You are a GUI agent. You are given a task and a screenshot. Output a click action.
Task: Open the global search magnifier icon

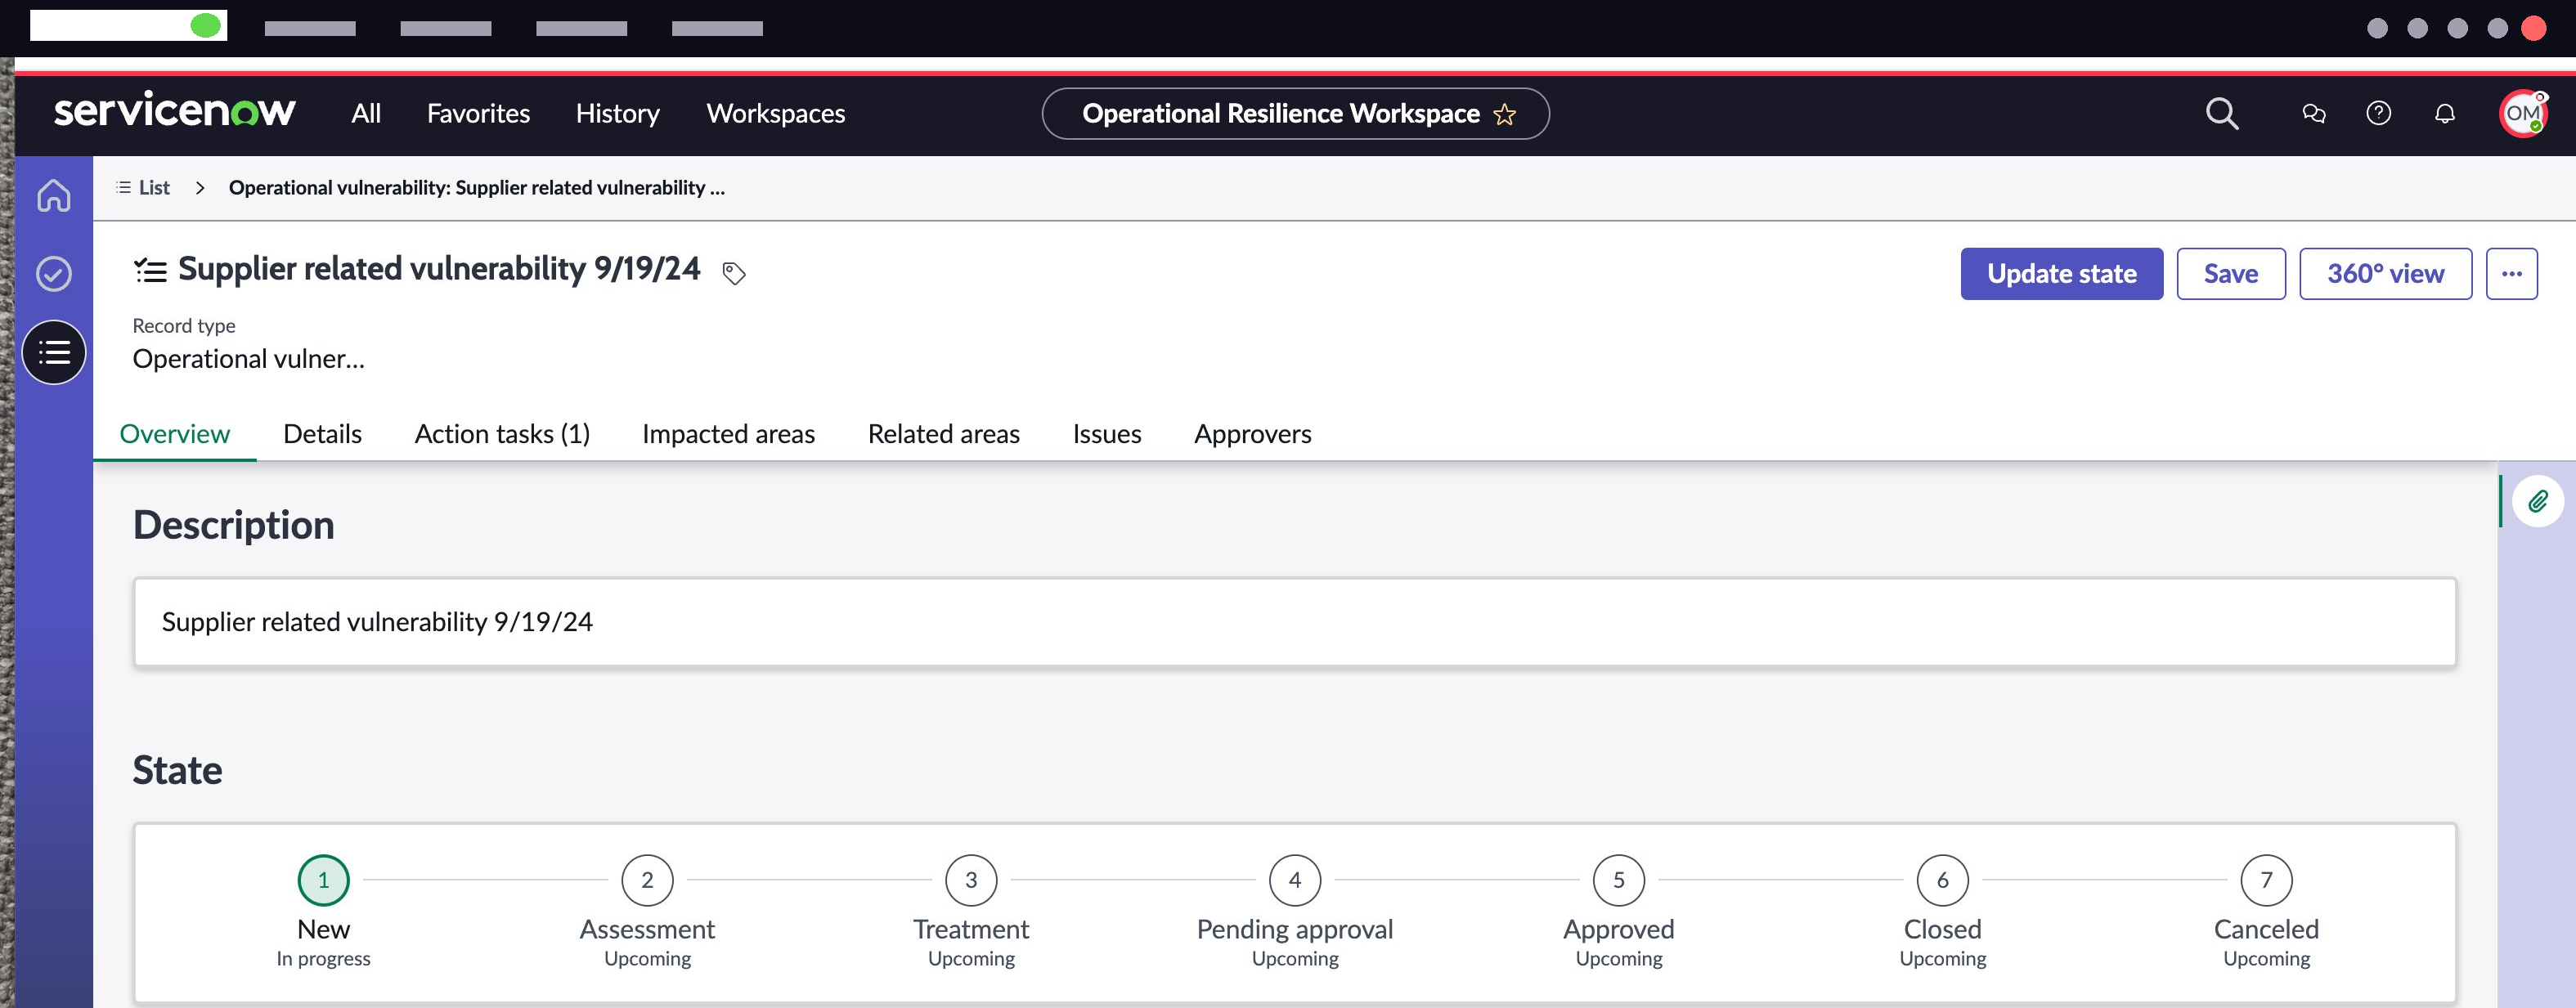point(2221,114)
